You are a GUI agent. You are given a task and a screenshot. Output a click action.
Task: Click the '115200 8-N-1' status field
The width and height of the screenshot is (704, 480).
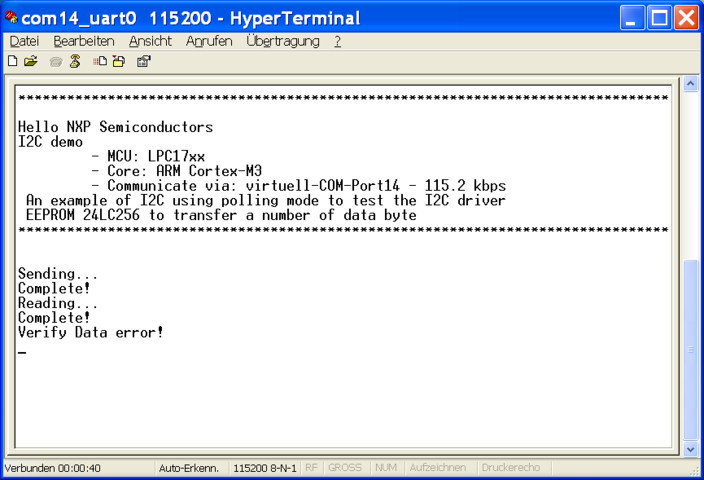(265, 468)
